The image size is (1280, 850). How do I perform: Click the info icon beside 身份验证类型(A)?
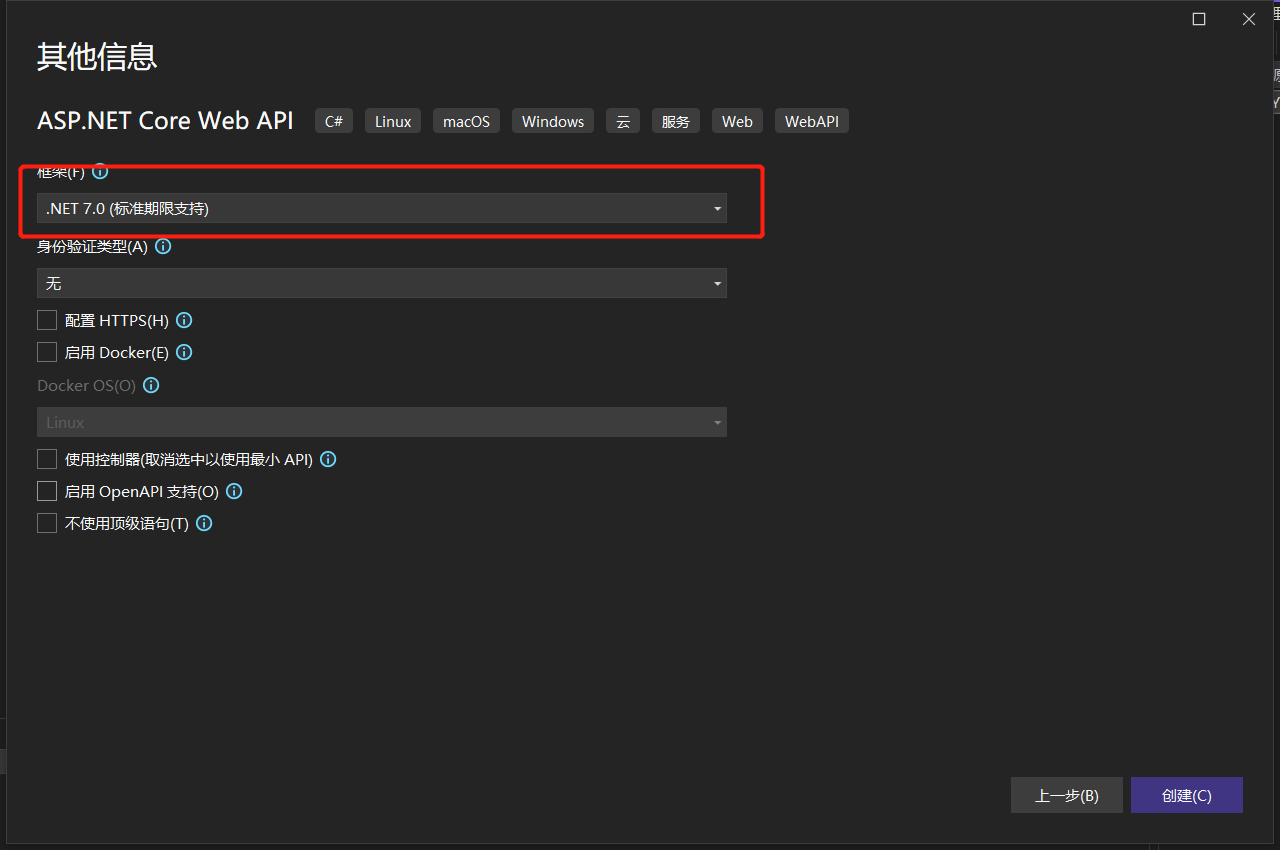163,246
